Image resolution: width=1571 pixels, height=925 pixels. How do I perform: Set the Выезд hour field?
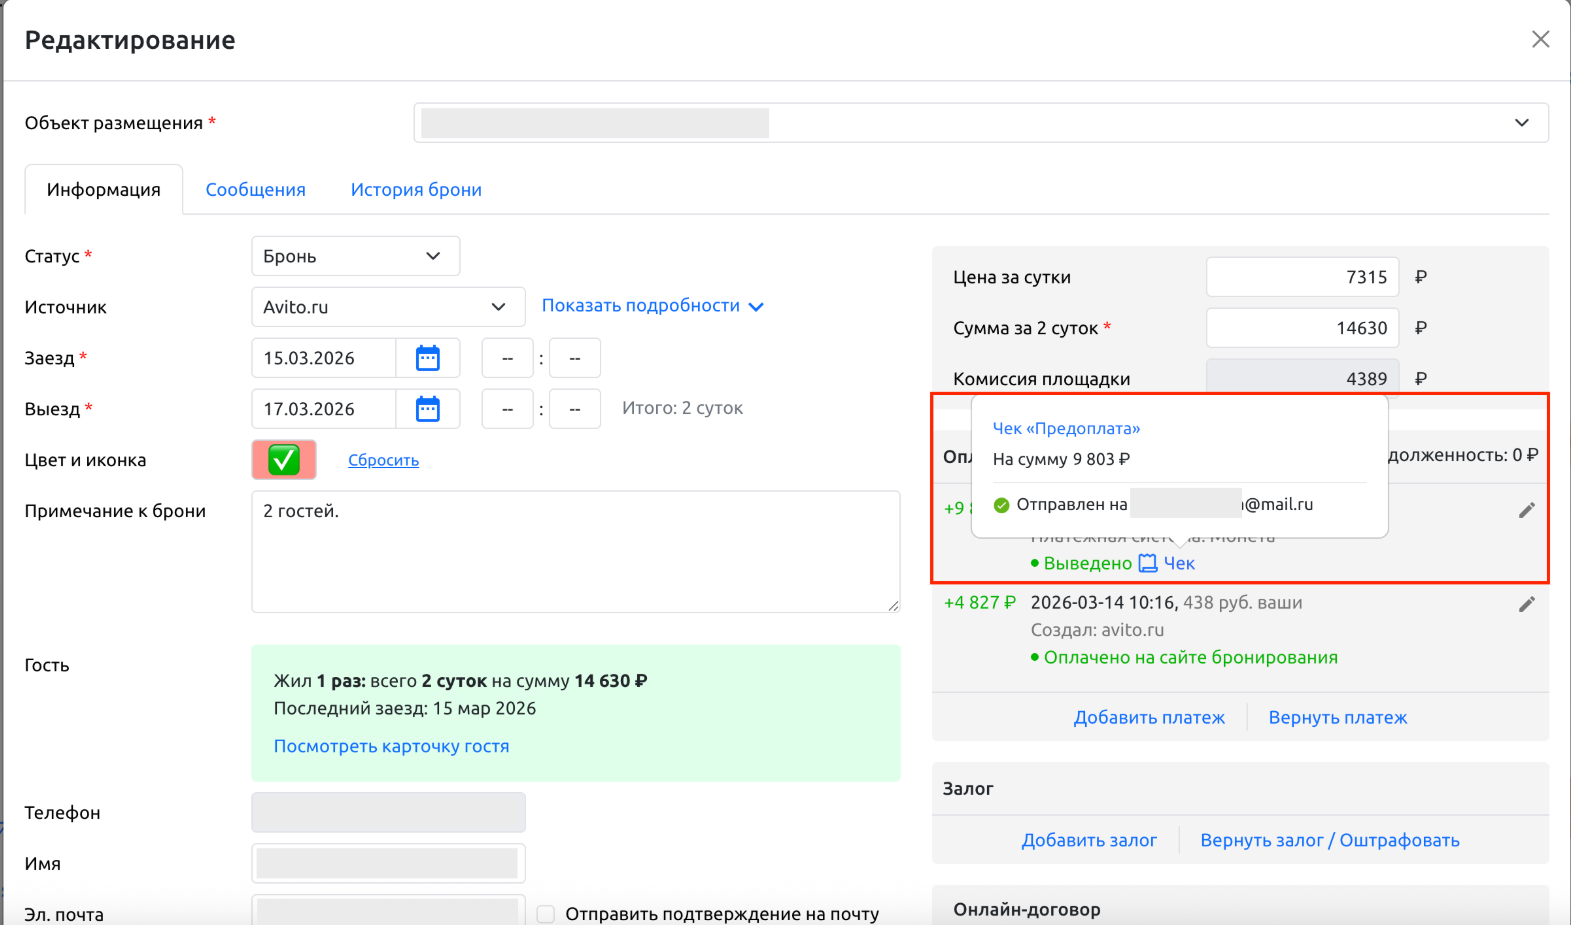coord(507,409)
